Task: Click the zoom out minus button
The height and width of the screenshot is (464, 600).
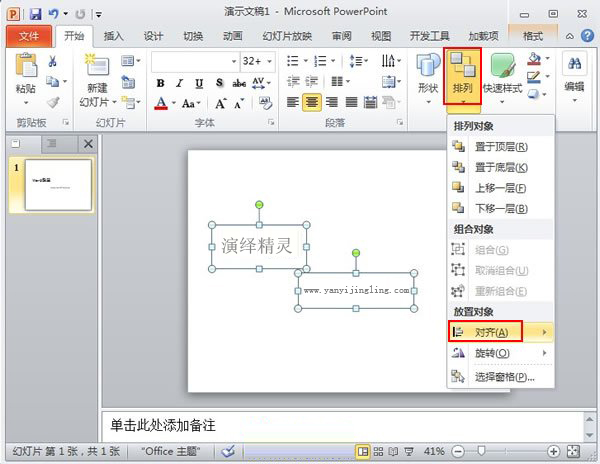Action: [x=457, y=452]
